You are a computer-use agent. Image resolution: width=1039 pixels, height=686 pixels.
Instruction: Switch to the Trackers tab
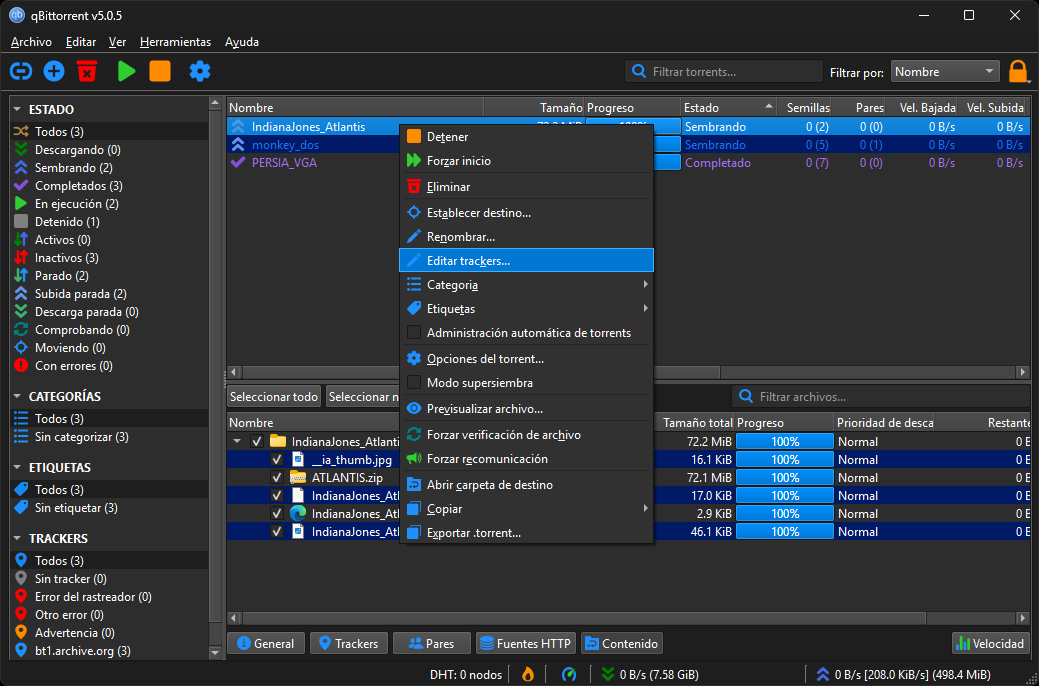pyautogui.click(x=347, y=644)
